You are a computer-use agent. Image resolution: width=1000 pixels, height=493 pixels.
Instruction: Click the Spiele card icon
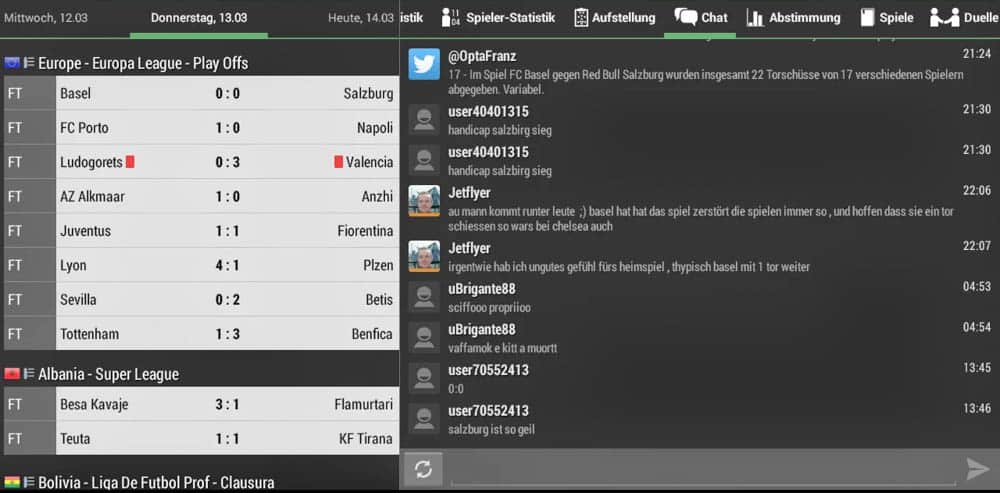(867, 18)
